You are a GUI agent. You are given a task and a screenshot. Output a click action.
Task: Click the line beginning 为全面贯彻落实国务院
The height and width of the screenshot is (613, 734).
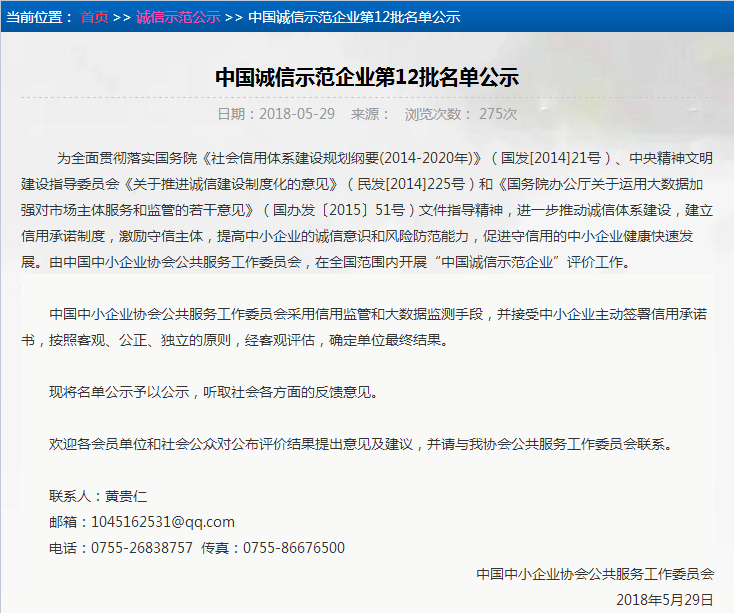[x=385, y=158]
